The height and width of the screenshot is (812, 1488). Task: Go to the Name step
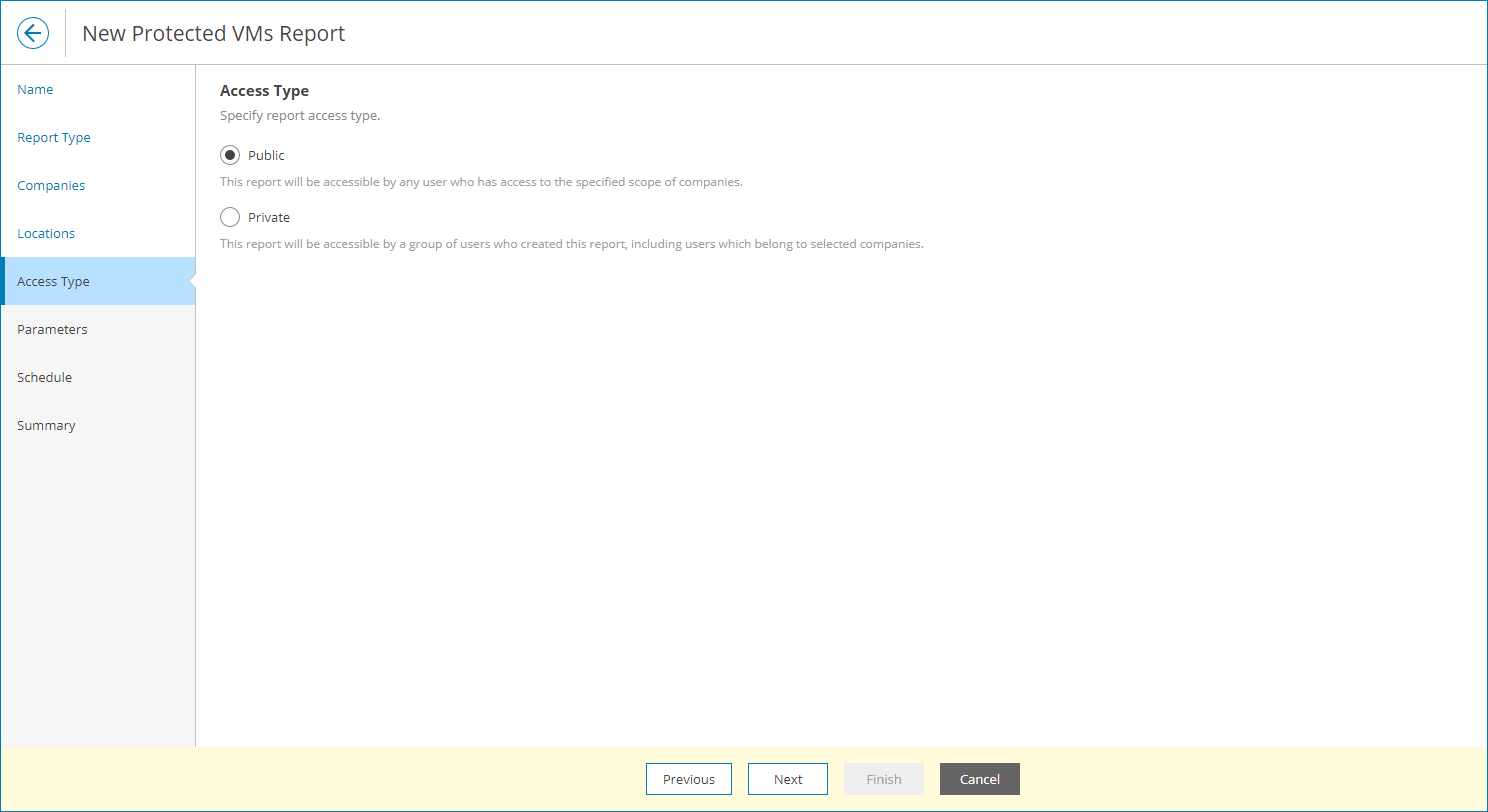(35, 89)
